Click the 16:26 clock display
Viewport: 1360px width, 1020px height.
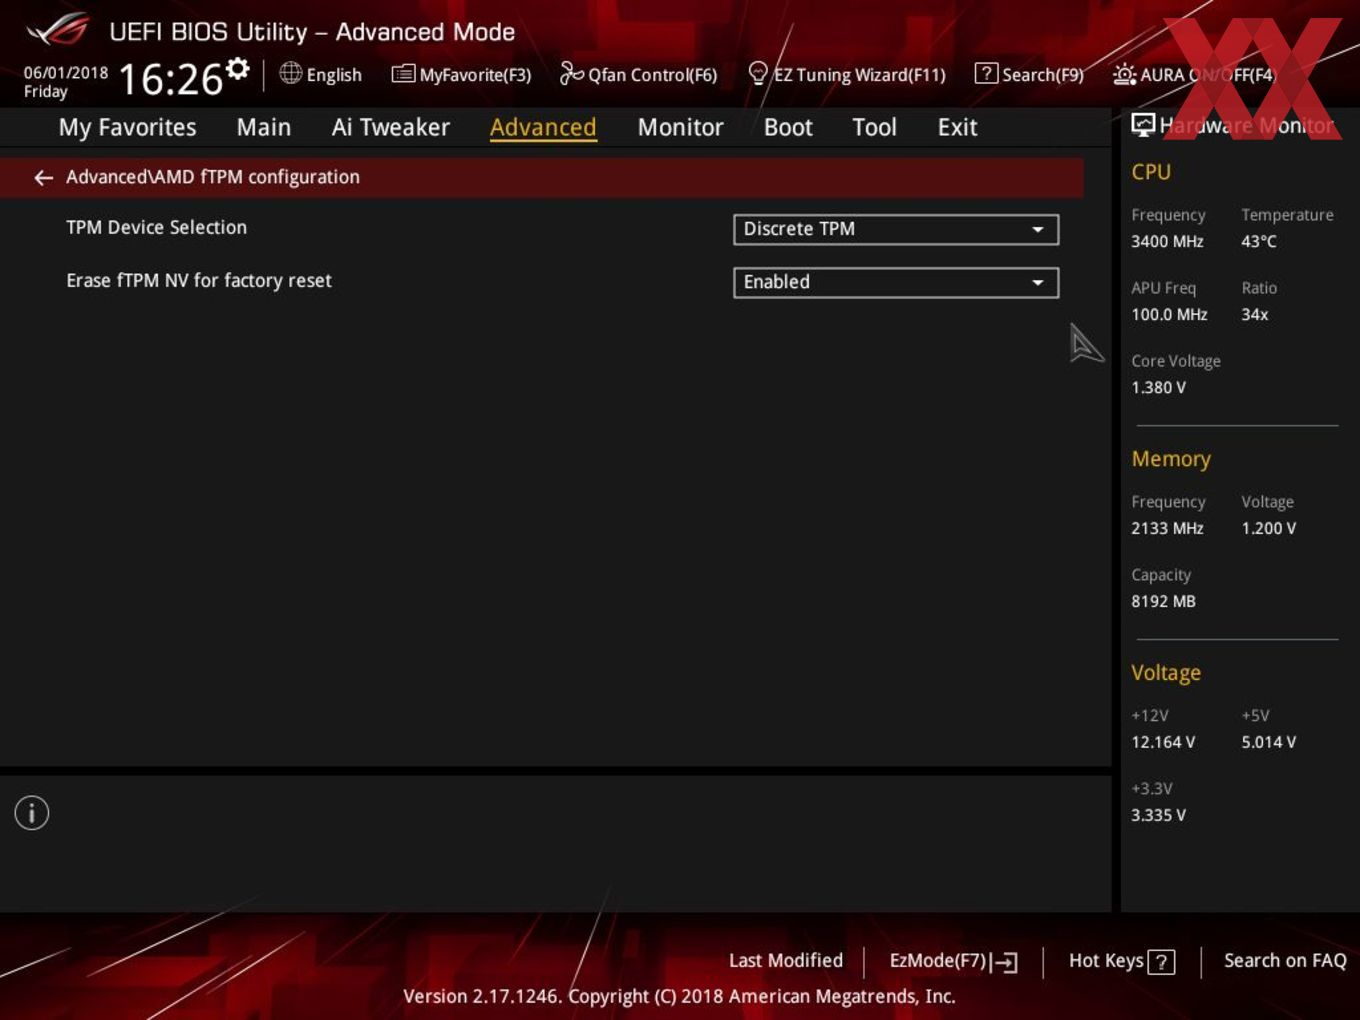click(171, 79)
